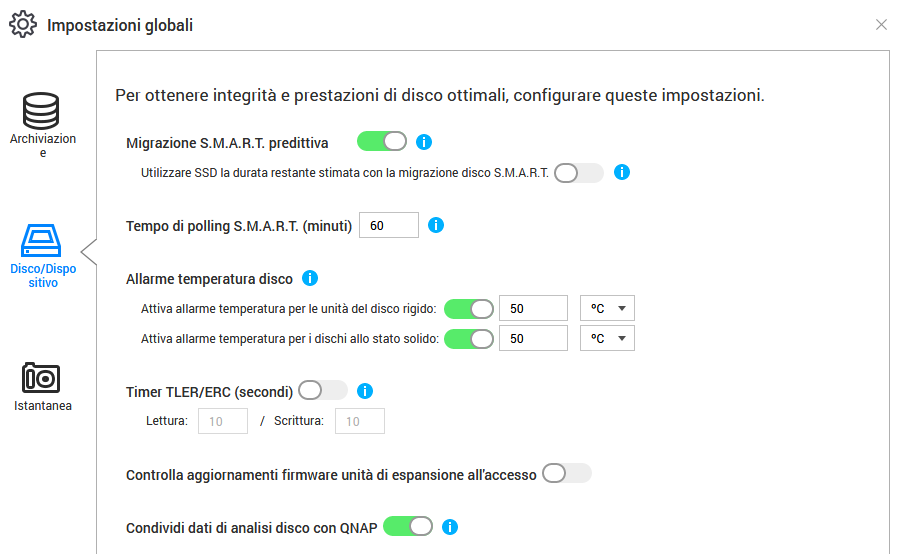Enable SSD durata restante stimata toggle

[x=579, y=173]
